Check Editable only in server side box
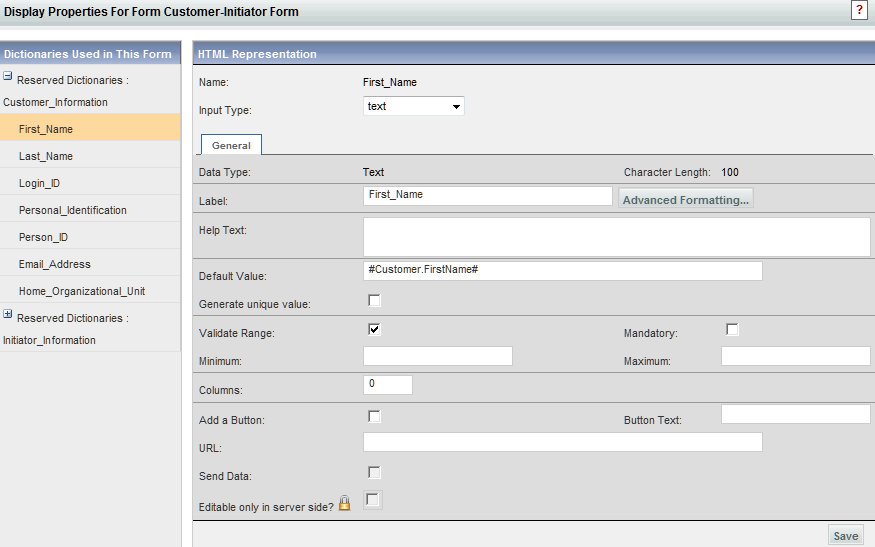The width and height of the screenshot is (875, 547). pyautogui.click(x=373, y=500)
